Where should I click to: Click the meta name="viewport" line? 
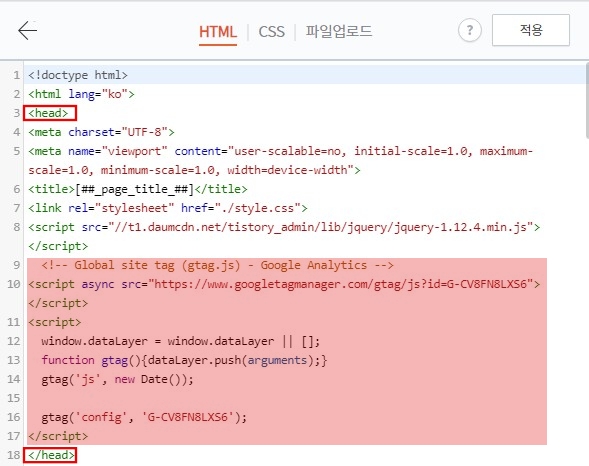(x=281, y=151)
